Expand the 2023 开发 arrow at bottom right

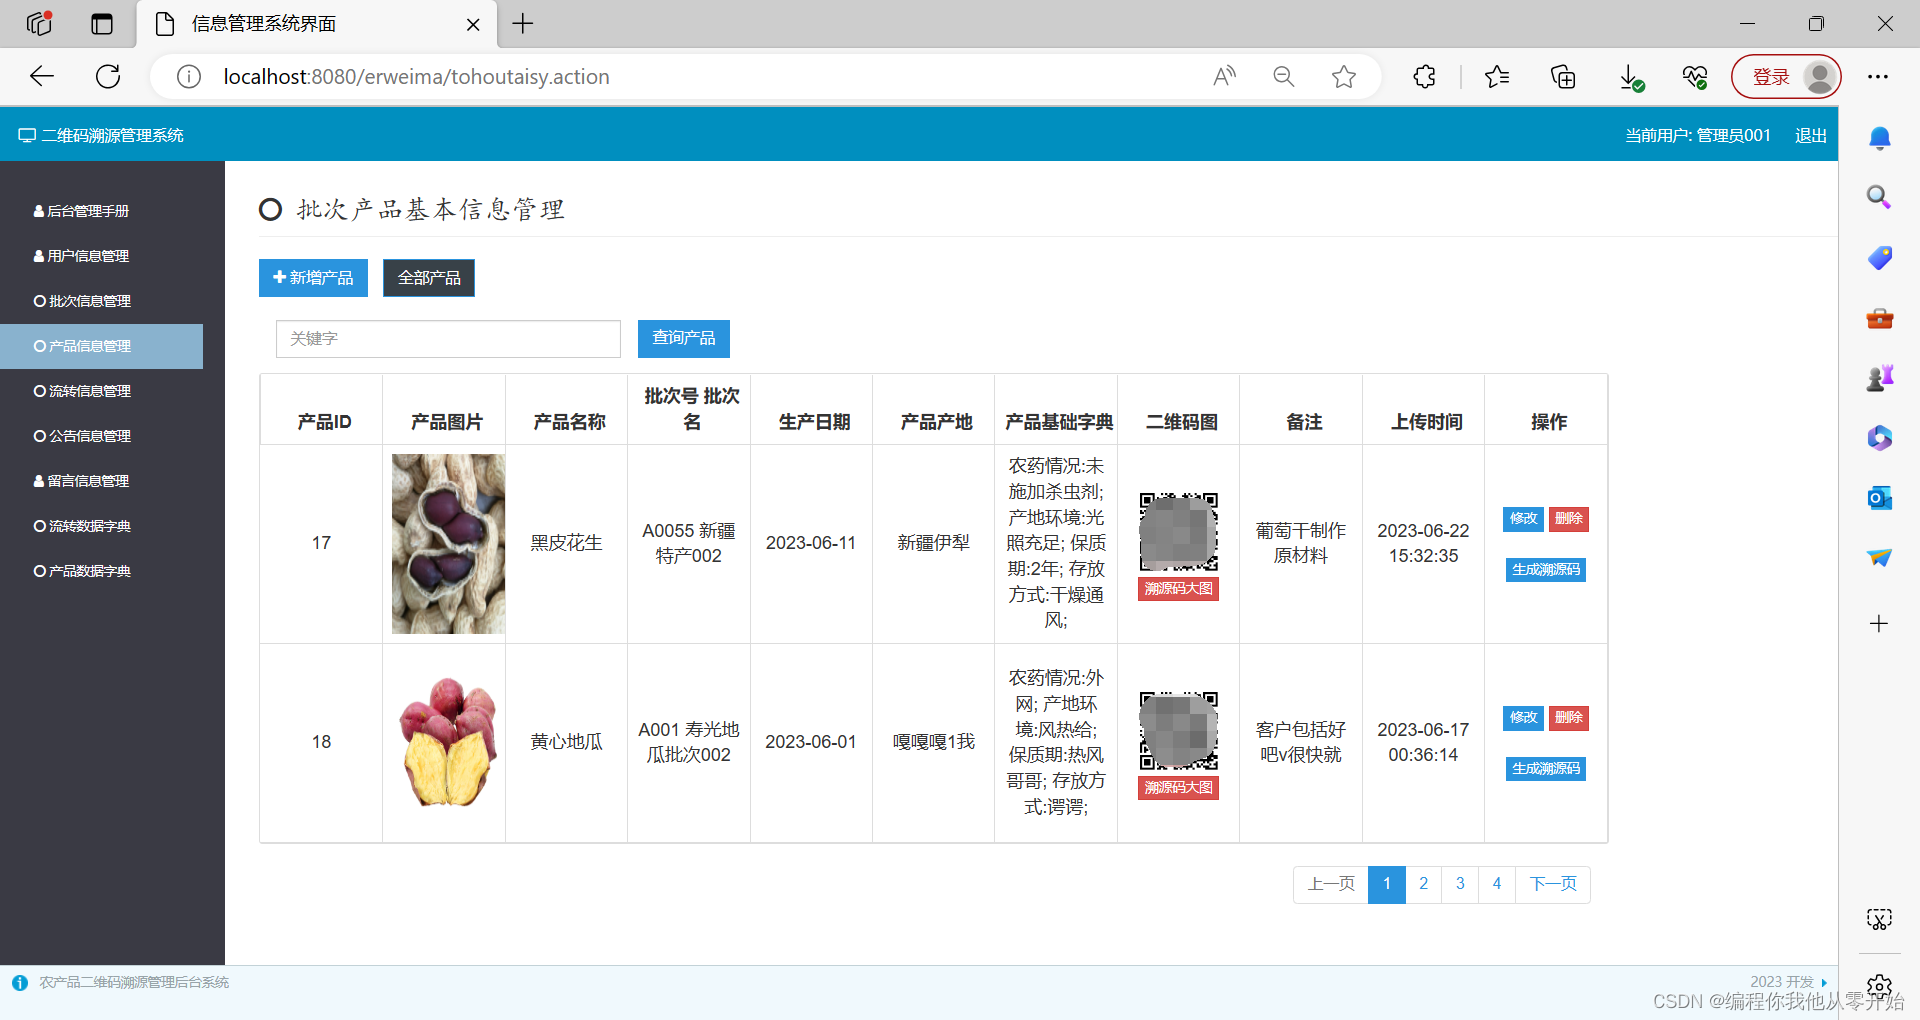[x=1823, y=982]
